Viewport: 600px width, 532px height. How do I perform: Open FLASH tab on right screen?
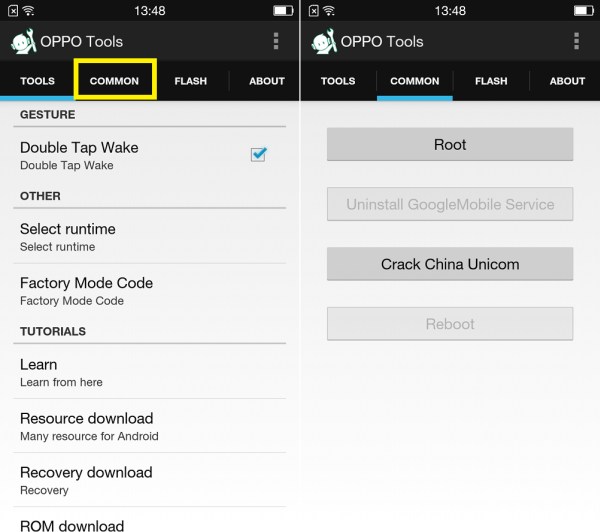pyautogui.click(x=491, y=81)
